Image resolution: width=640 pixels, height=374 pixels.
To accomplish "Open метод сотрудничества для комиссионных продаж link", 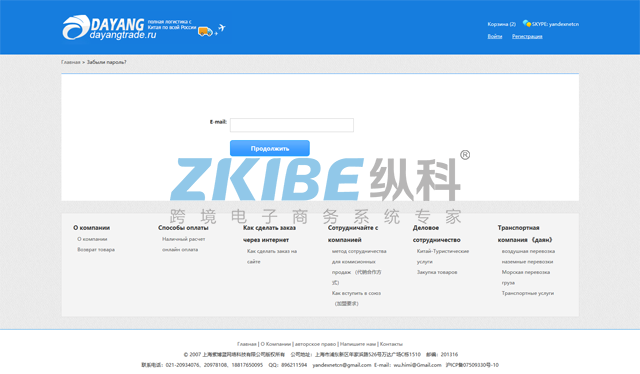I will 359,267.
